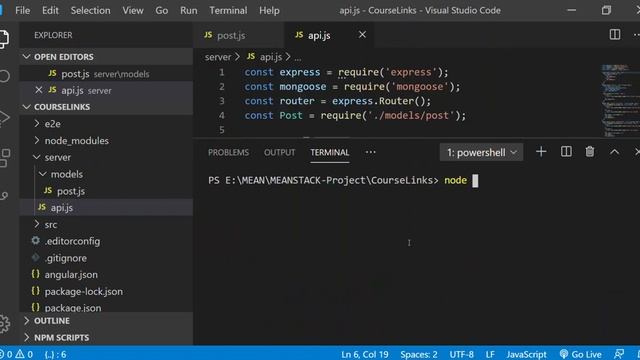Click terminal input after node command
Image resolution: width=640 pixels, height=360 pixels.
click(x=475, y=180)
